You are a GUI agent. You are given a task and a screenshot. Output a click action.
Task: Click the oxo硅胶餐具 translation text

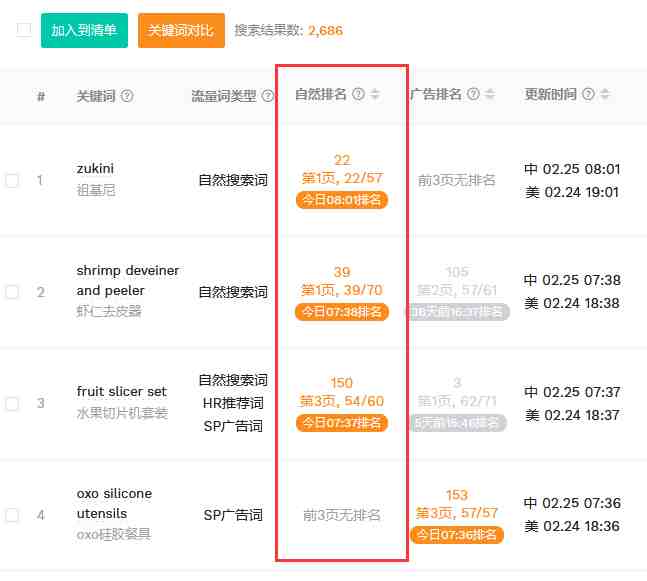click(x=114, y=534)
